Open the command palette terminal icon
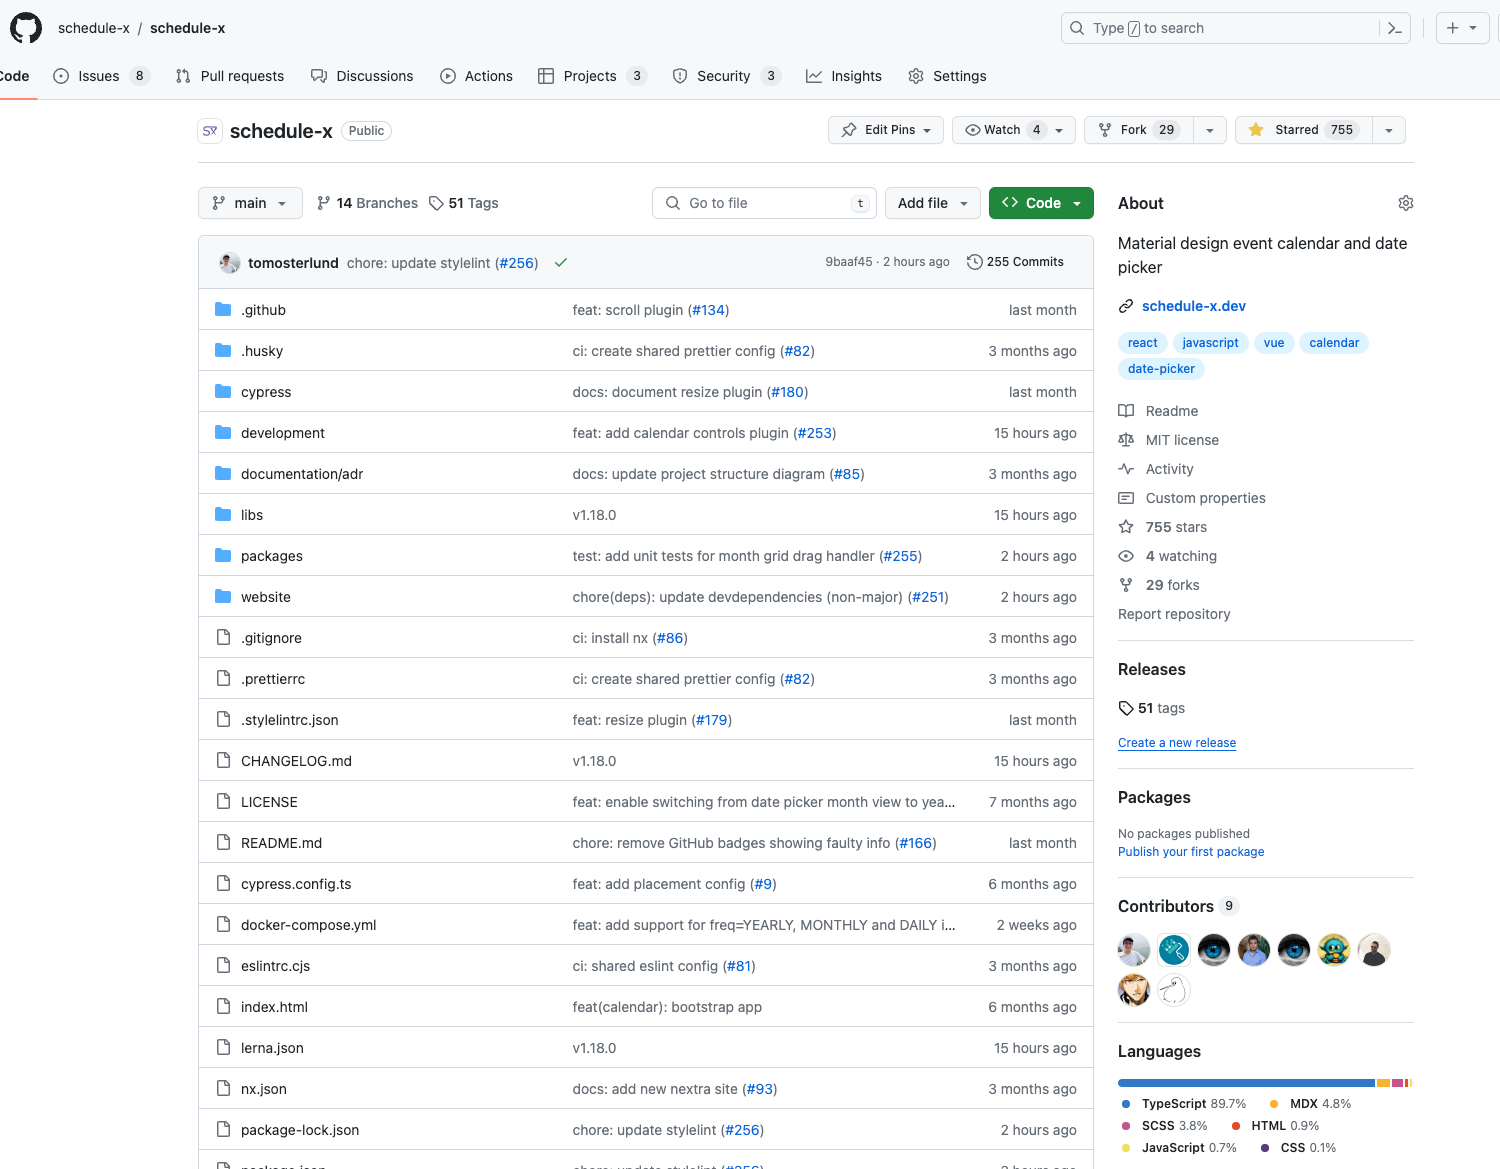Screen dimensions: 1500x1169 point(1394,28)
